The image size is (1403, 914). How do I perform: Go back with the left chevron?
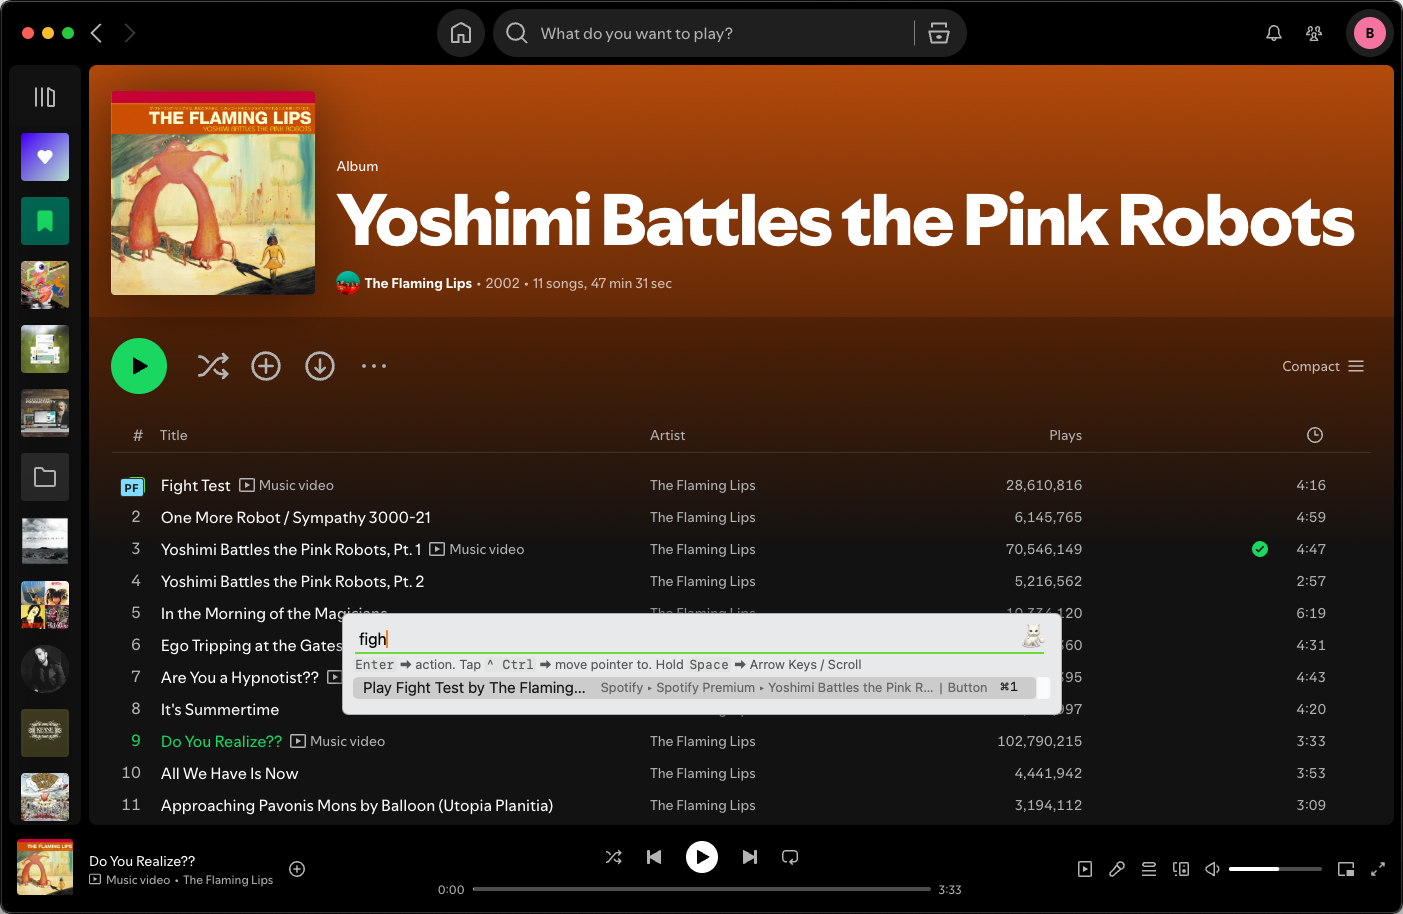click(97, 33)
